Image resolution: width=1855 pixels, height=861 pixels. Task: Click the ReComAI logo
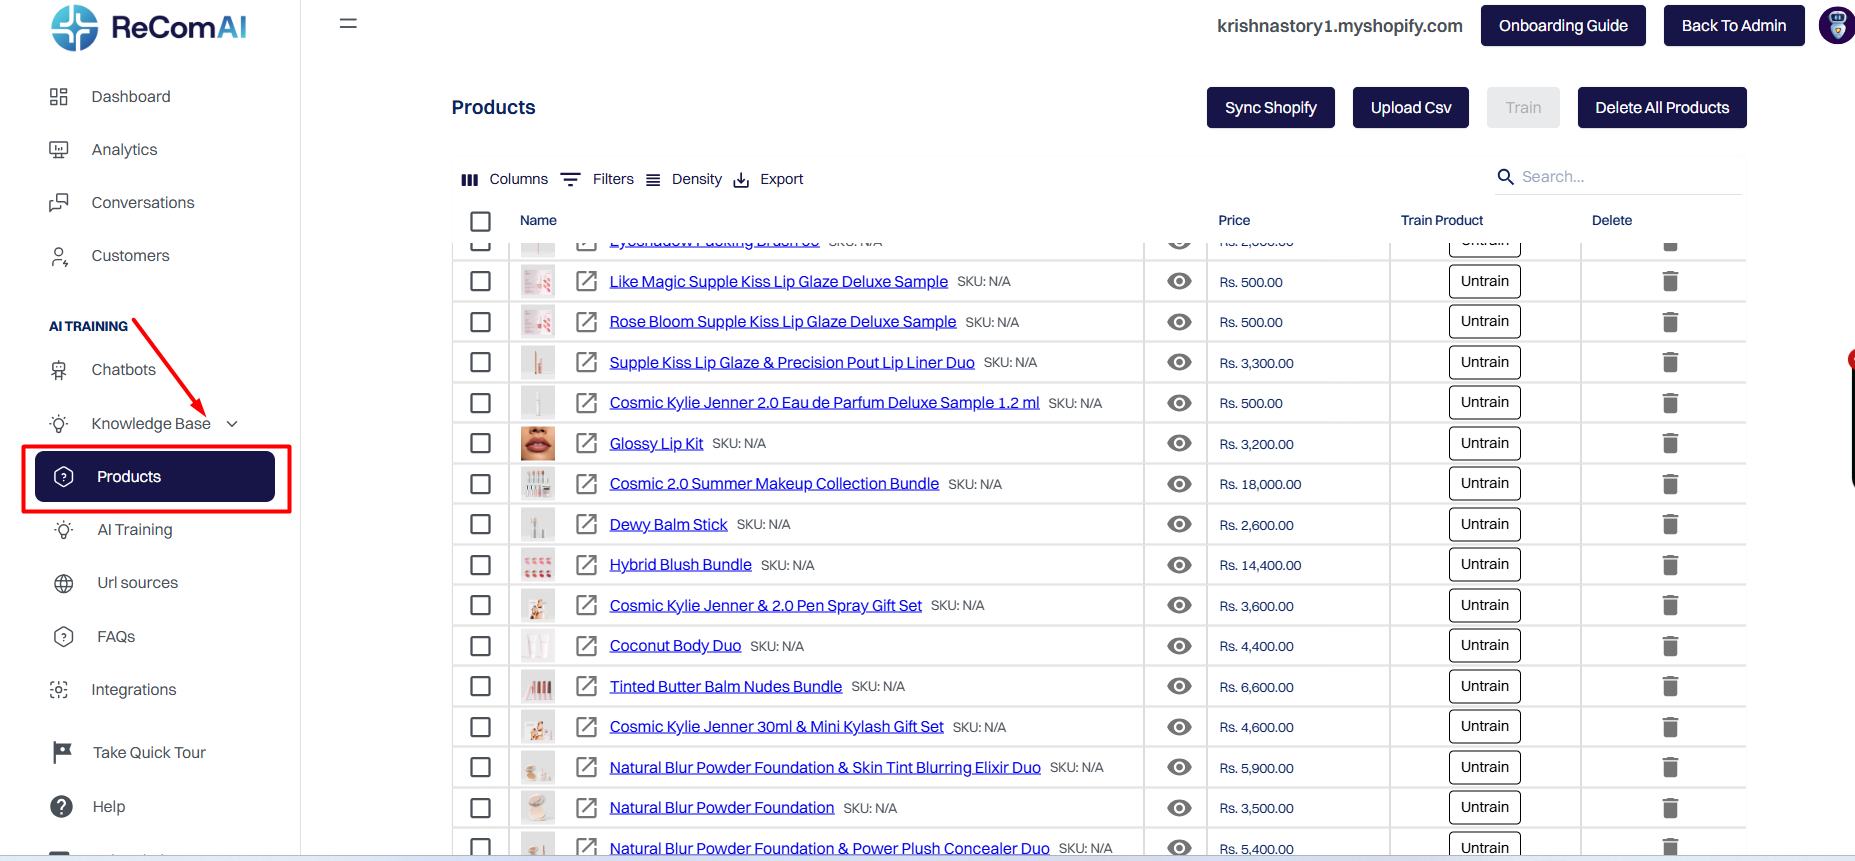[149, 27]
